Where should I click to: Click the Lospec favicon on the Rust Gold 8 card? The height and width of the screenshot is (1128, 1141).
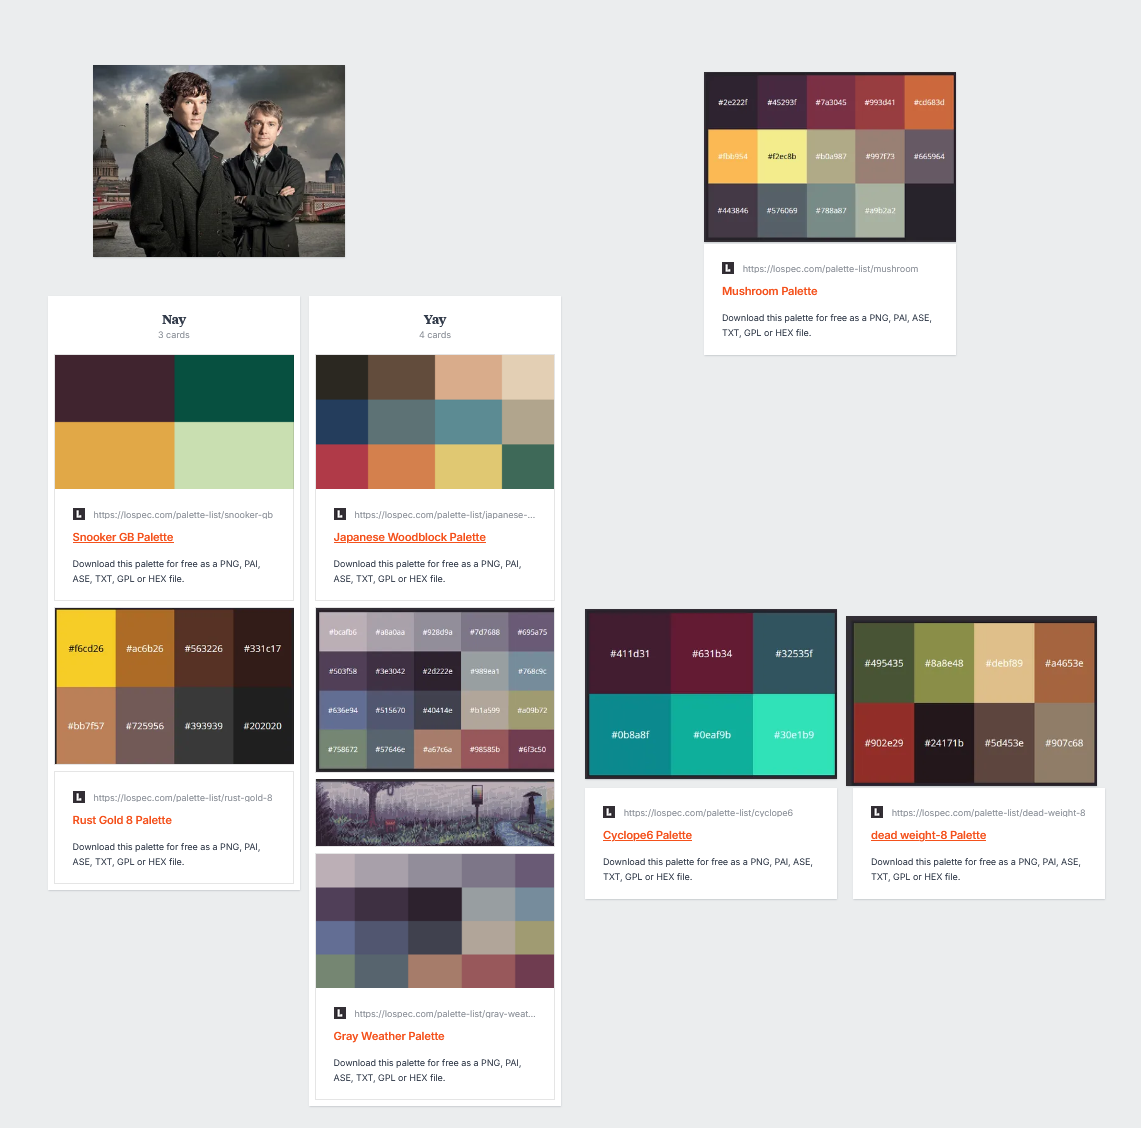pyautogui.click(x=79, y=798)
